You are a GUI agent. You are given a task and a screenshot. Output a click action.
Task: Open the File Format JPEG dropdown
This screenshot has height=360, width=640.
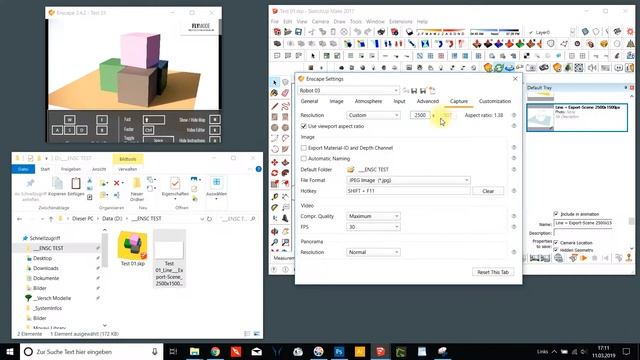pos(408,180)
